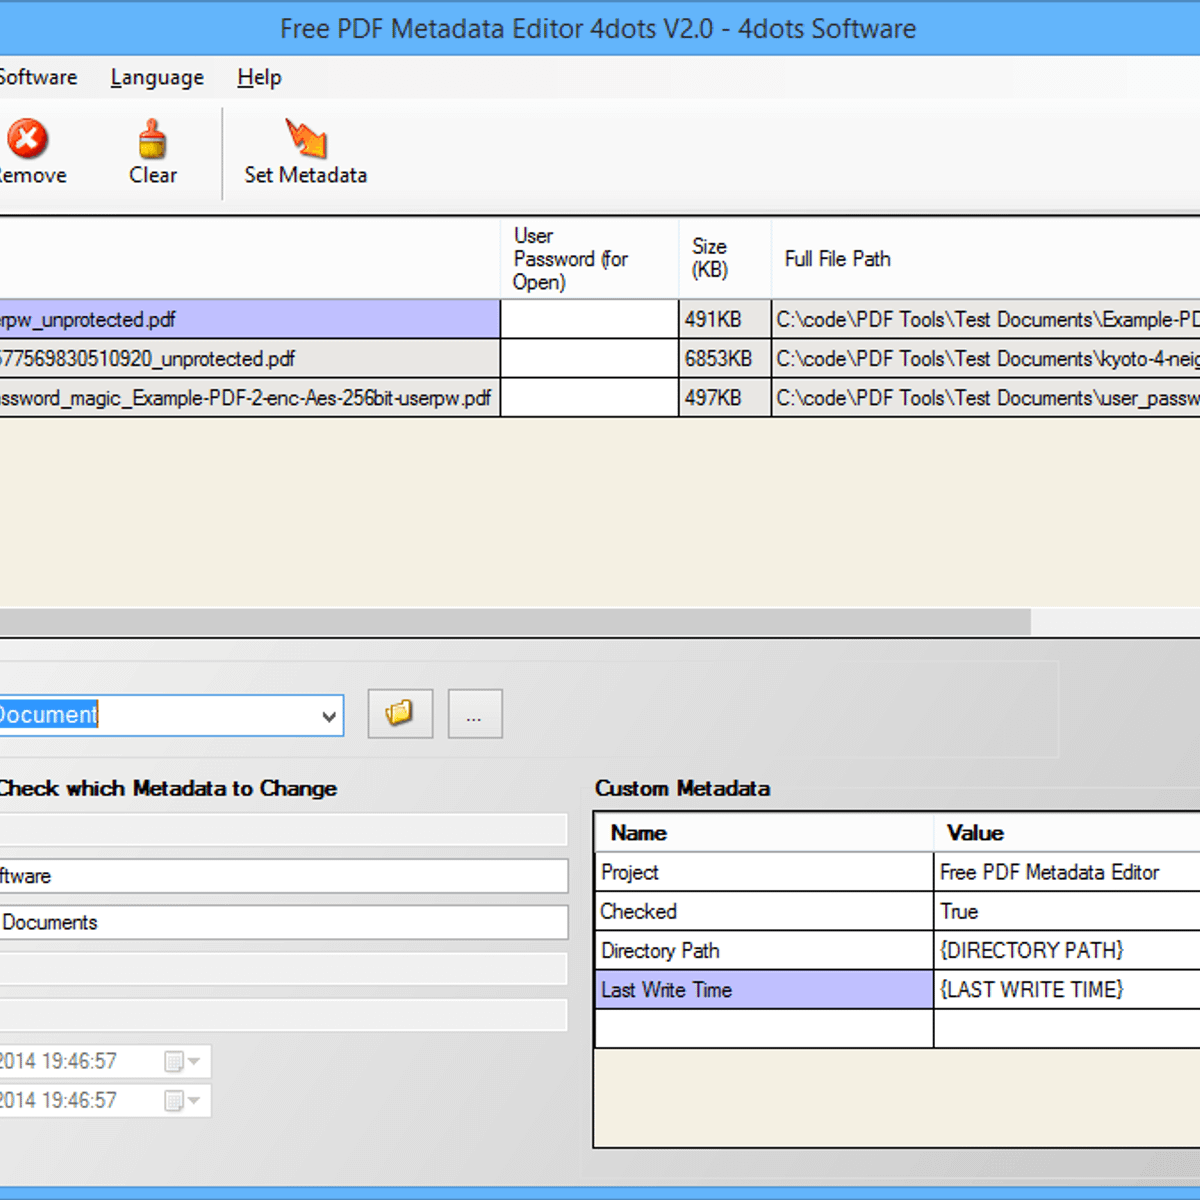Click the metadata field showing 'Documents'

[x=284, y=922]
